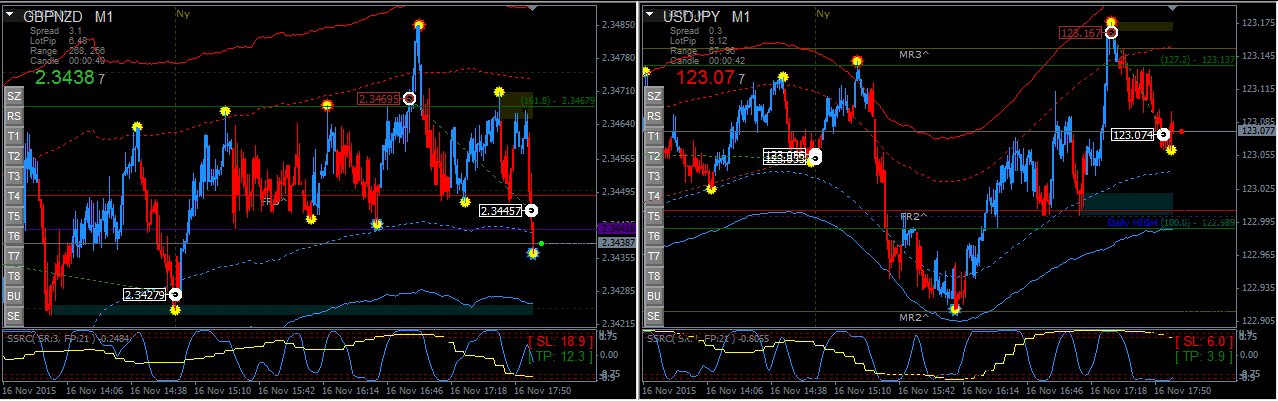Select T6 button on GBPNZD chart
This screenshot has width=1278, height=401.
(14, 236)
